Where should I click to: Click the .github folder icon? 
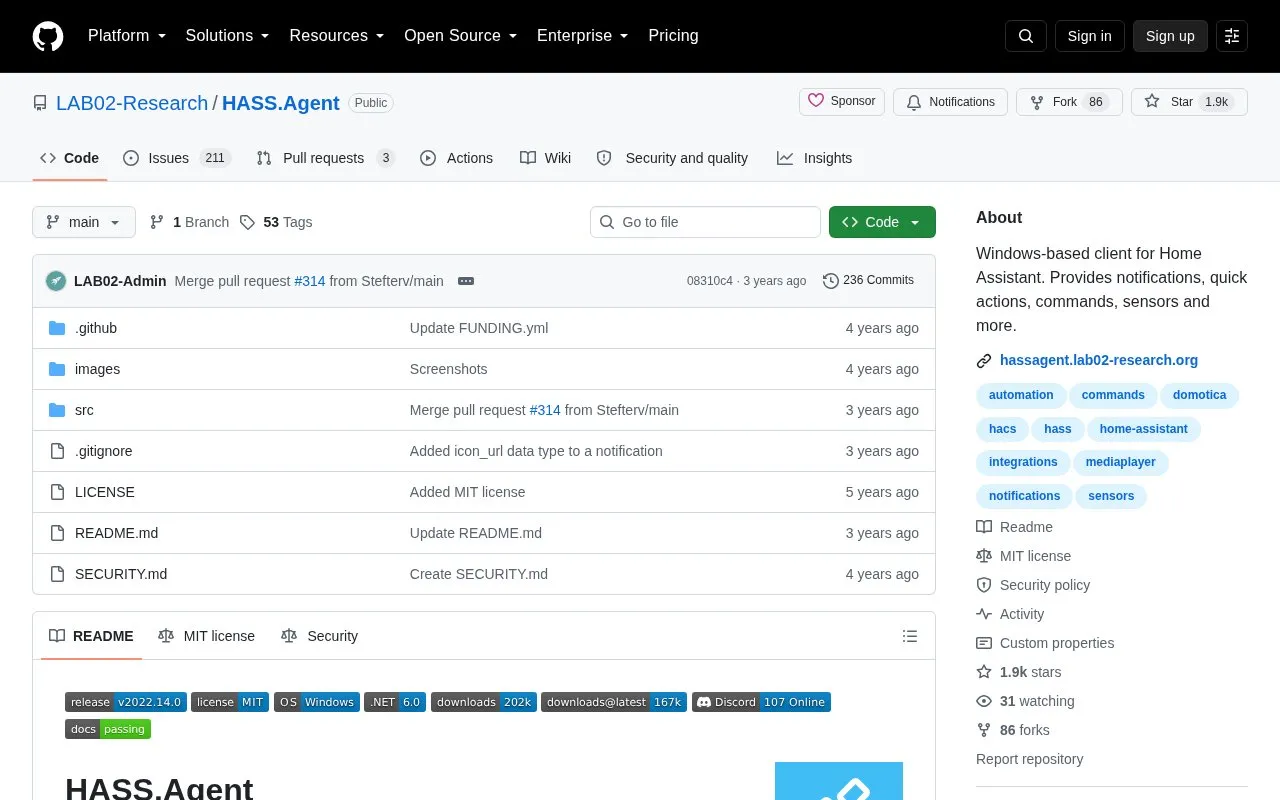(x=57, y=328)
